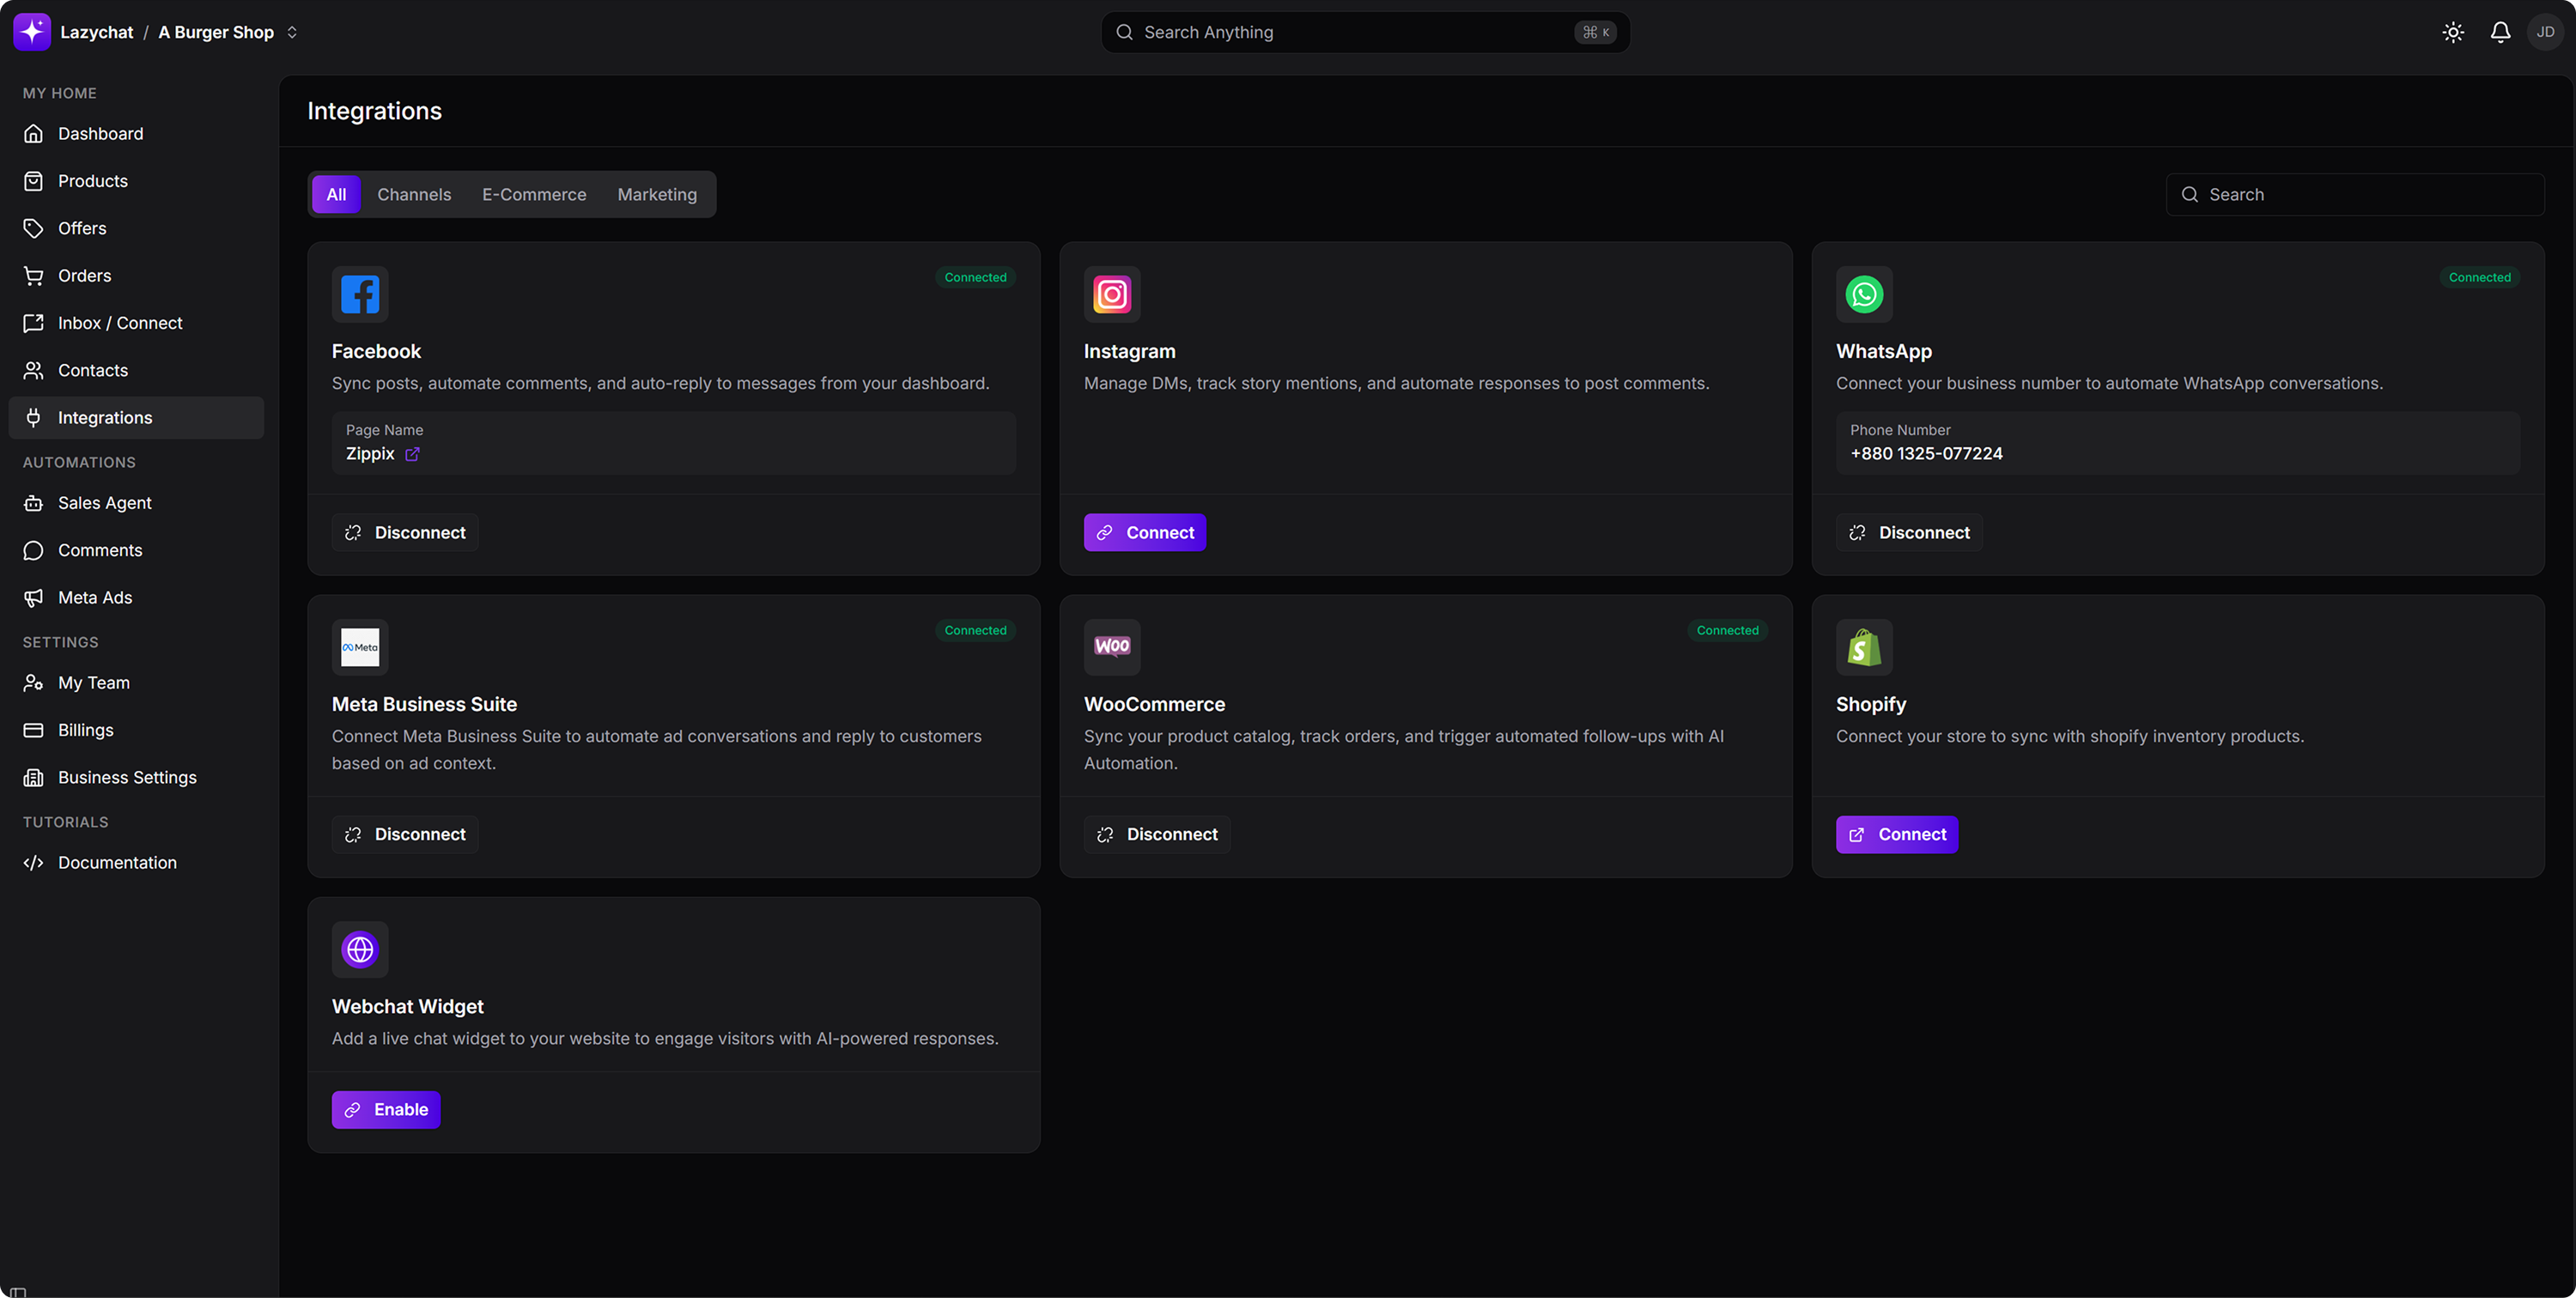Click the Shopify bag logo
The width and height of the screenshot is (2576, 1298).
[x=1863, y=647]
